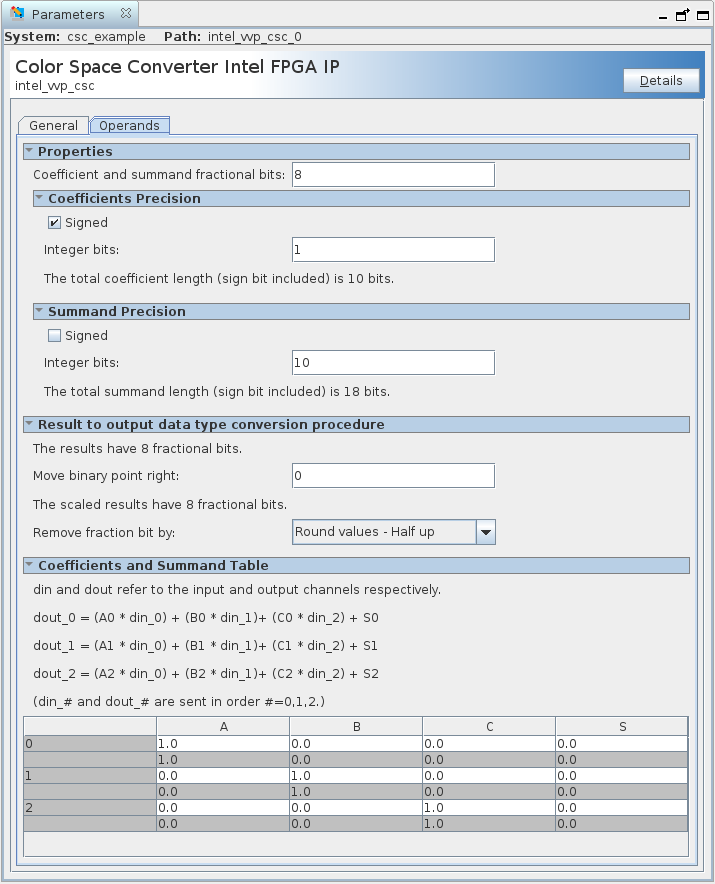Image resolution: width=715 pixels, height=884 pixels.
Task: Uncheck Signed under Coefficients Precision
Action: point(54,223)
